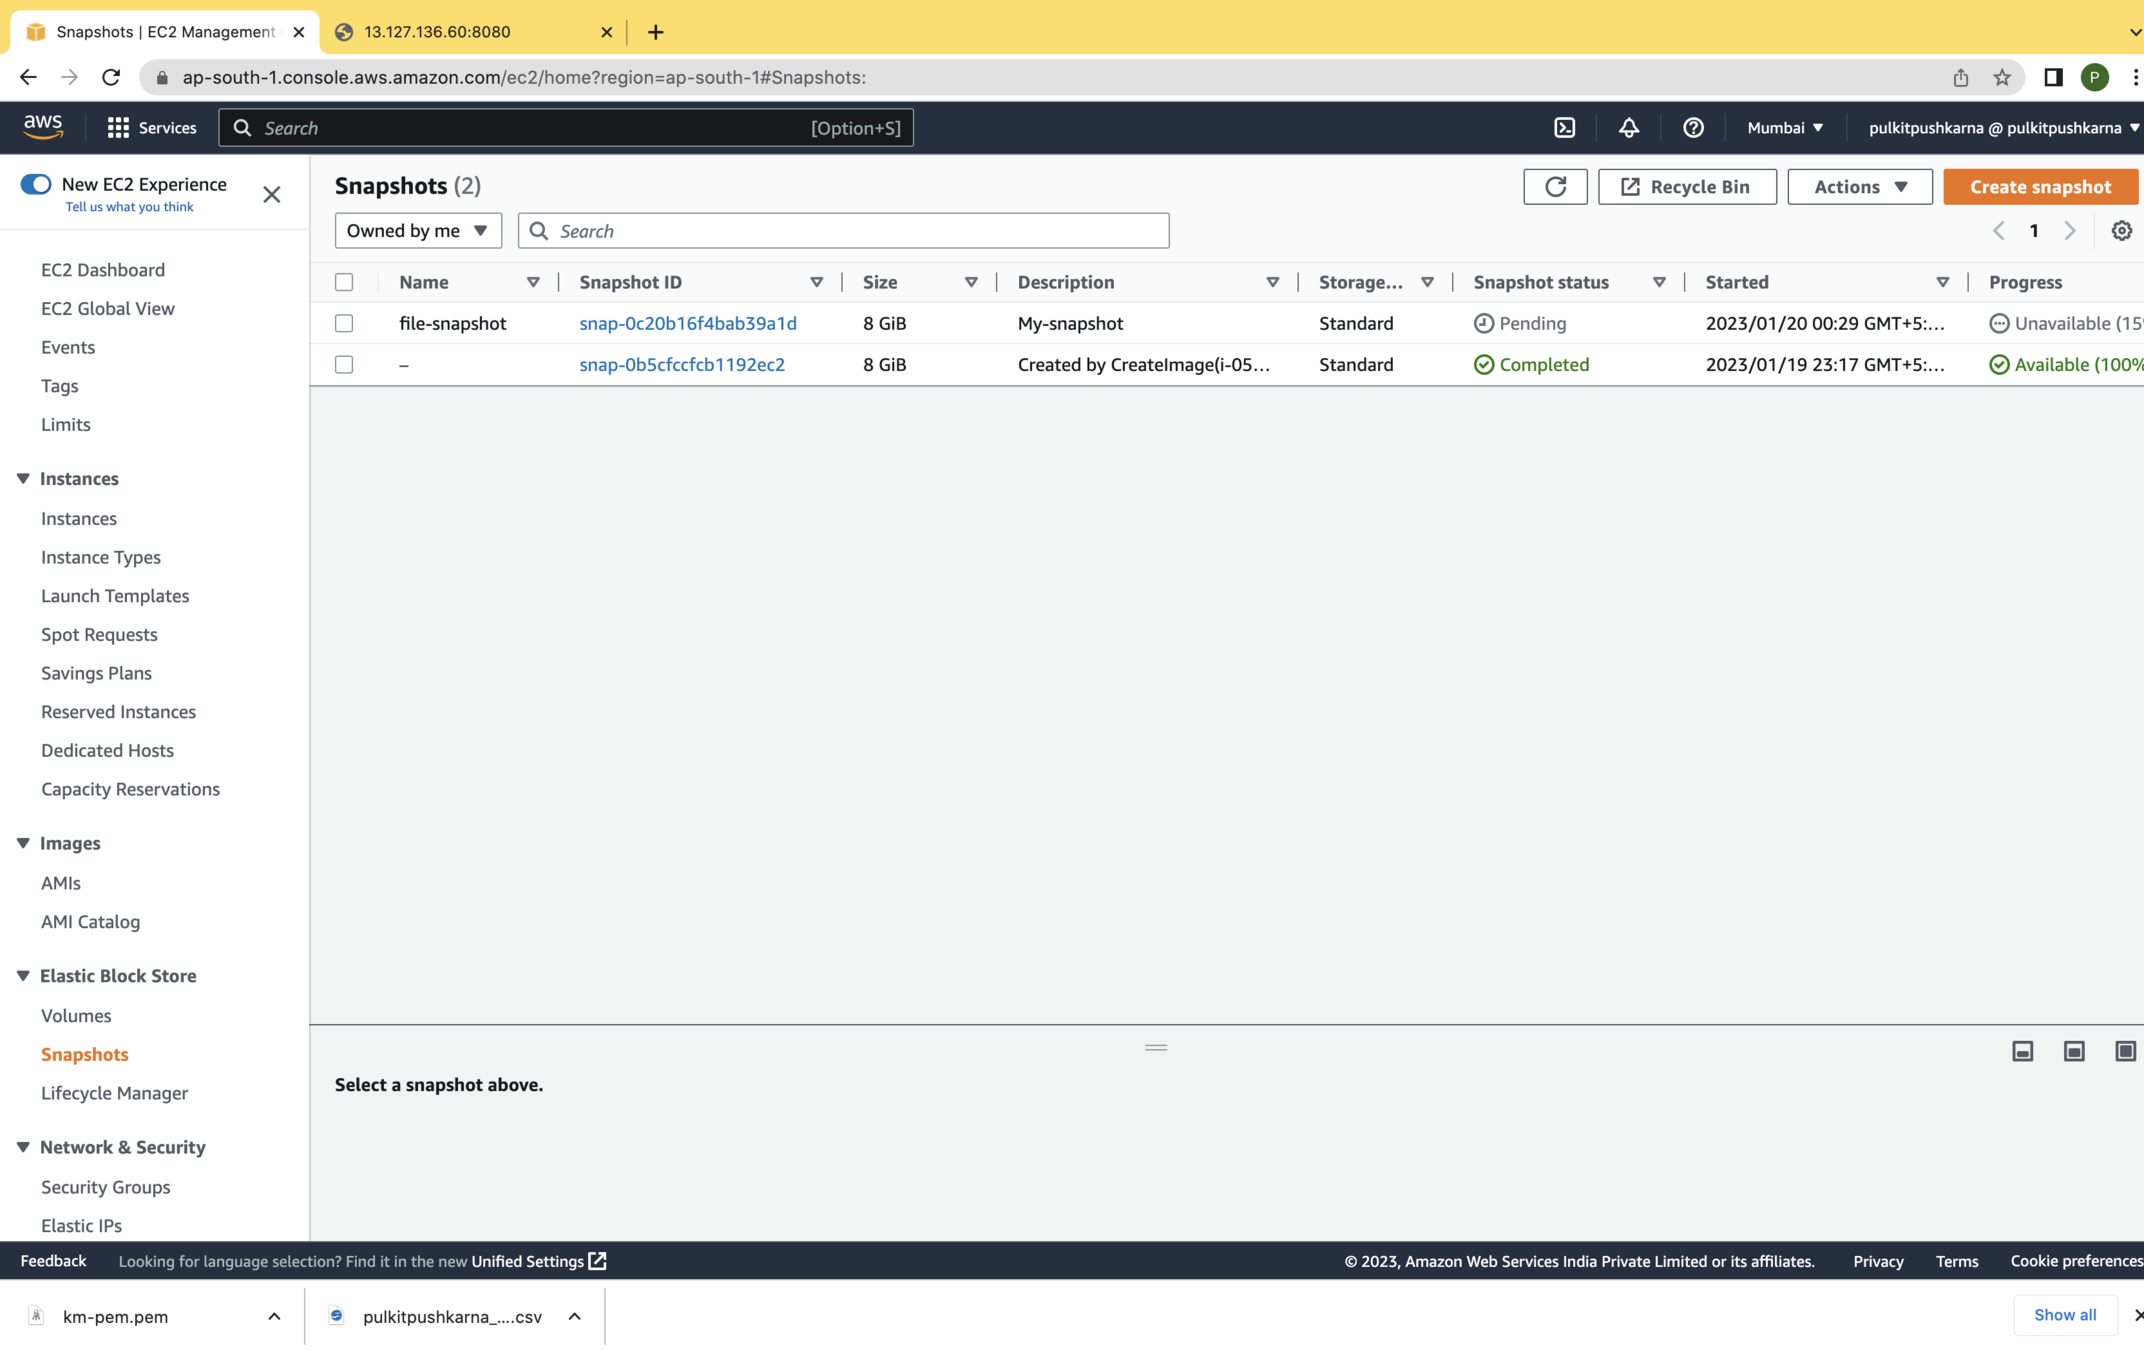This screenshot has width=2144, height=1350.
Task: Open the notifications bell icon
Action: pos(1628,128)
